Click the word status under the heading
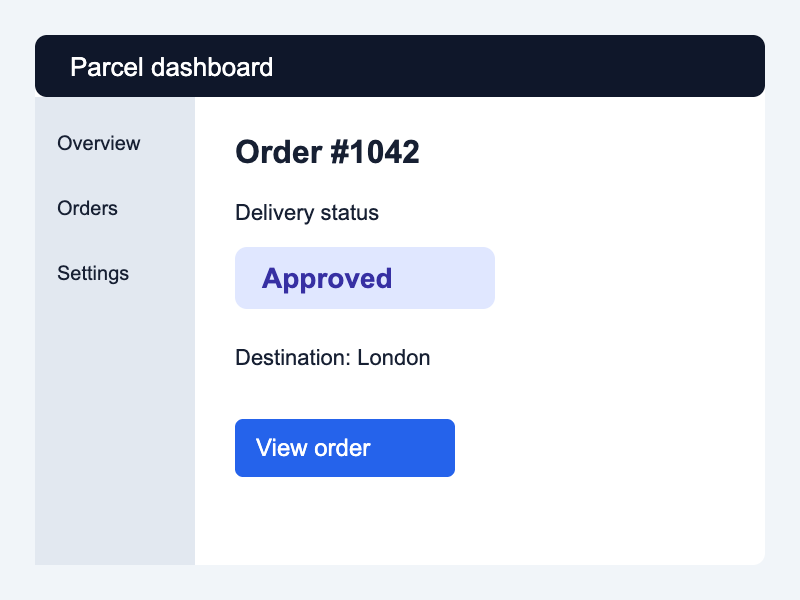This screenshot has height=600, width=800. point(349,213)
